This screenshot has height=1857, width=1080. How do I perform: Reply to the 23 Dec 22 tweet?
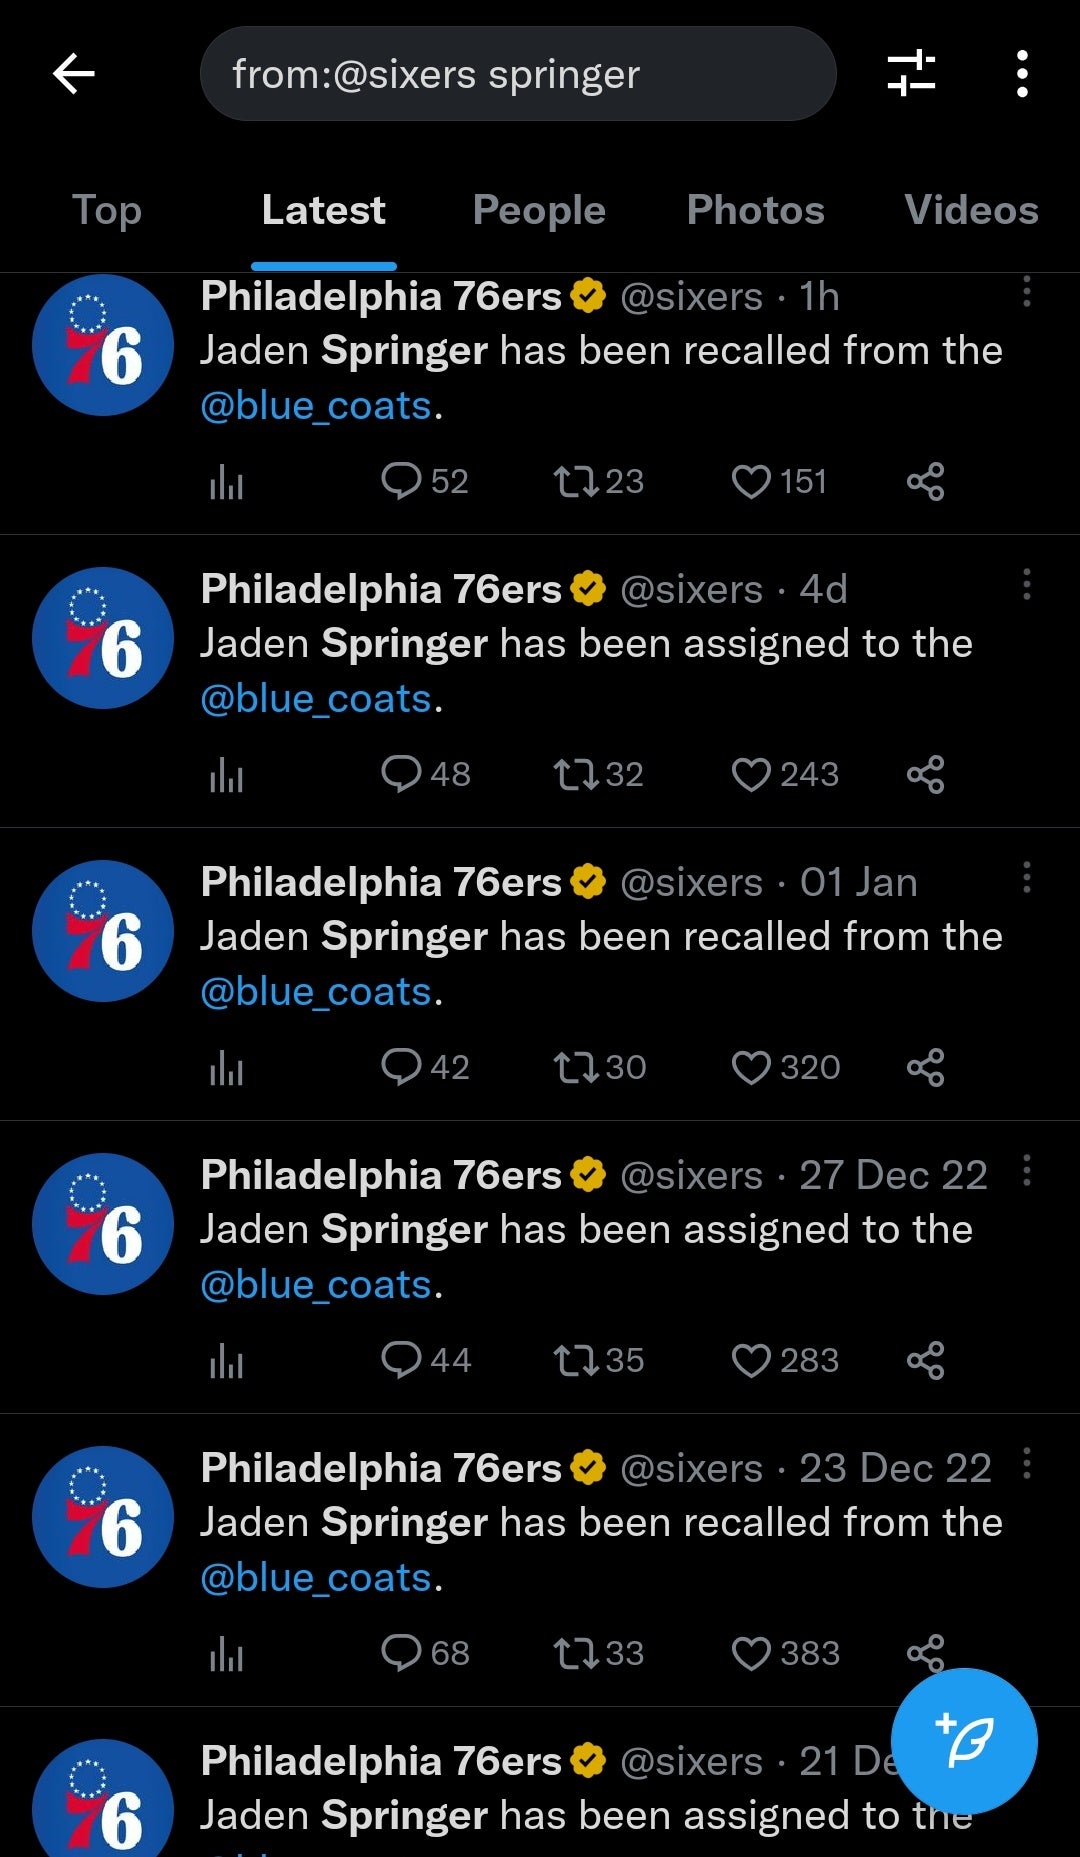click(401, 1653)
